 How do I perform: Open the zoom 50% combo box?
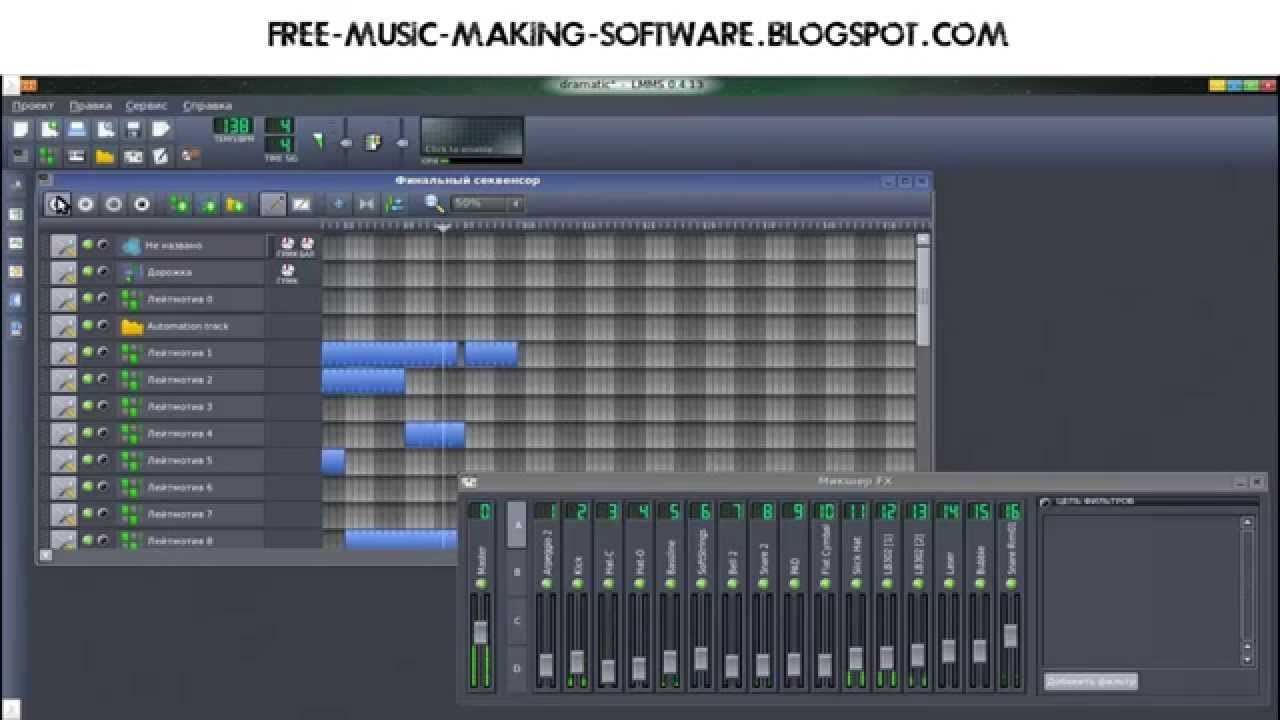[x=487, y=204]
